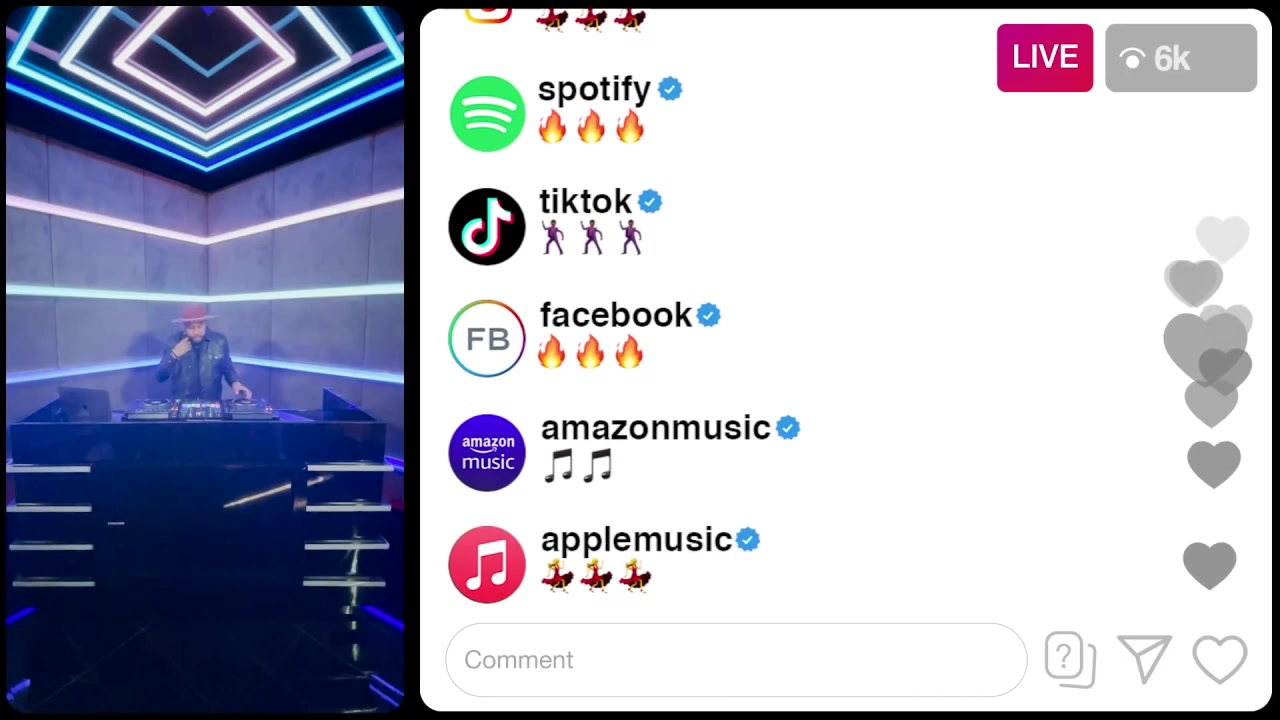The image size is (1280, 720).
Task: Click the music notes comment from amazonmusic
Action: tap(577, 466)
